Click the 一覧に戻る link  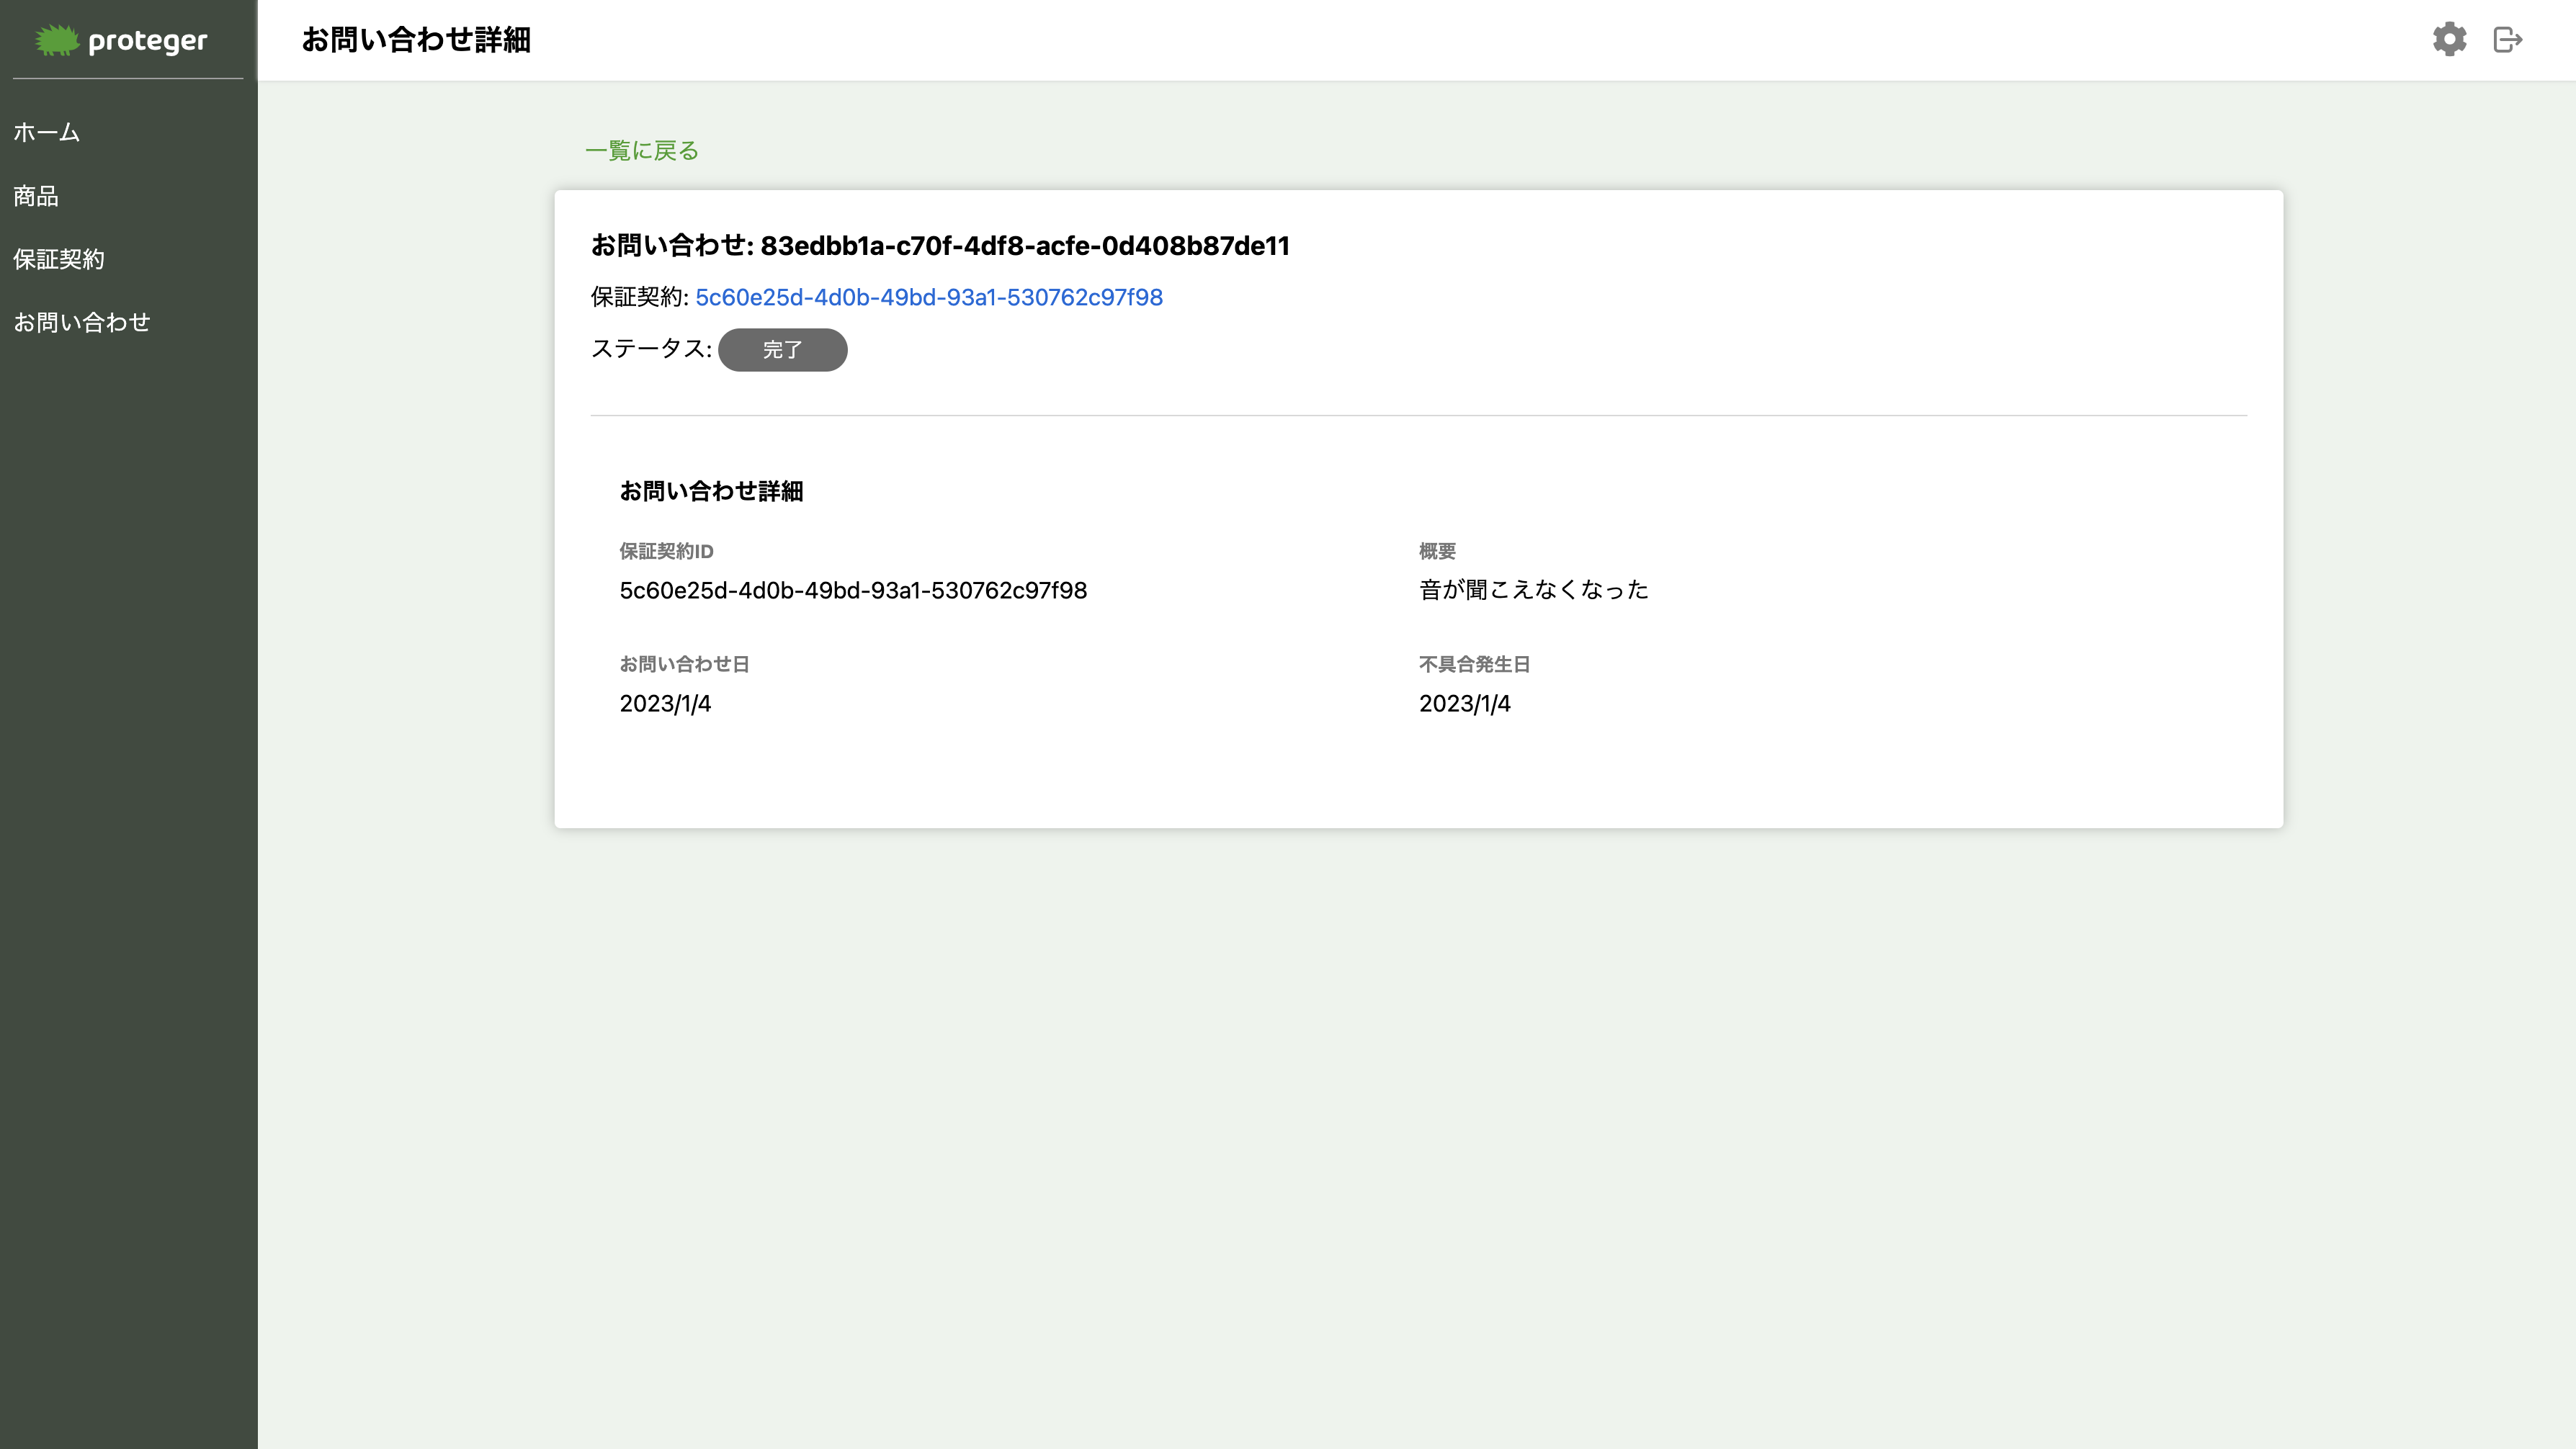(641, 150)
